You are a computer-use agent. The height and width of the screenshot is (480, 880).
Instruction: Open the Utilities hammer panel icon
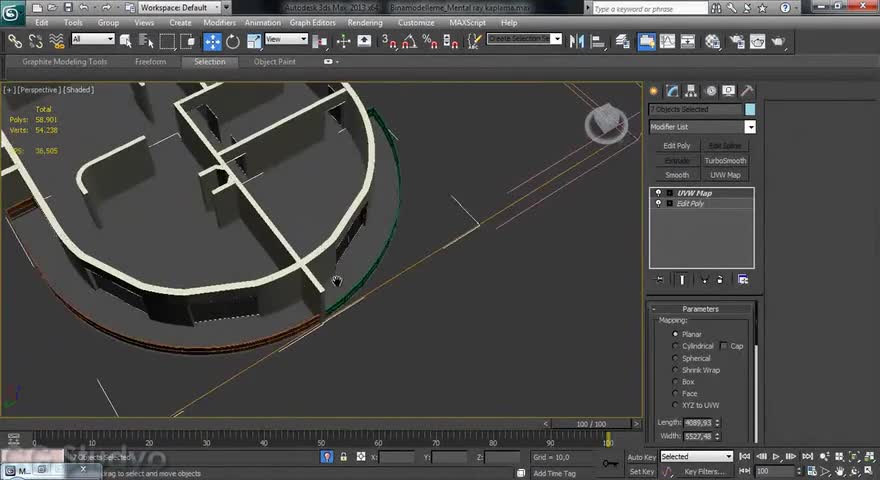[x=747, y=91]
